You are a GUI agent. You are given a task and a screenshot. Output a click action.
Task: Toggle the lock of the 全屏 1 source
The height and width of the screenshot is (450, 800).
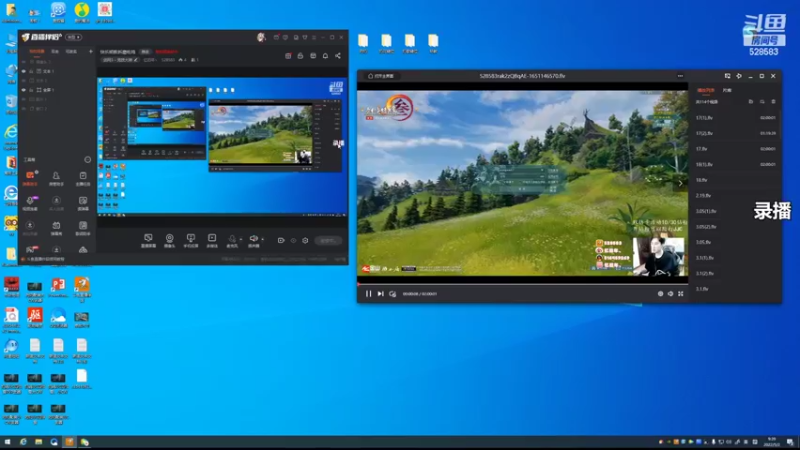pos(31,90)
